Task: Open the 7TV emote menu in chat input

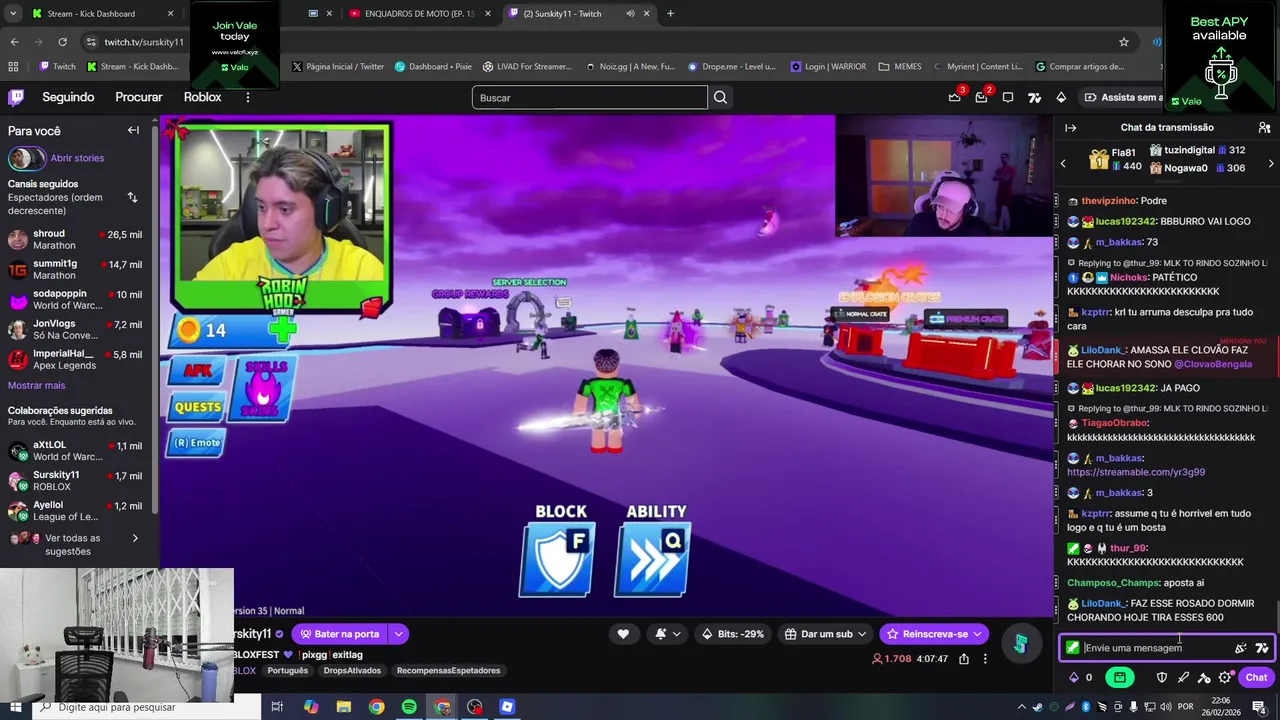Action: coord(1262,648)
